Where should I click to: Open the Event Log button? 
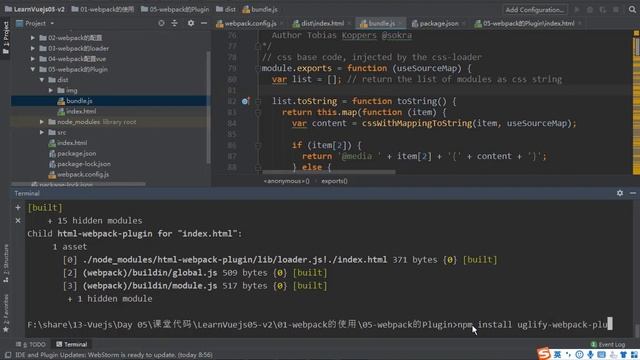[608, 344]
